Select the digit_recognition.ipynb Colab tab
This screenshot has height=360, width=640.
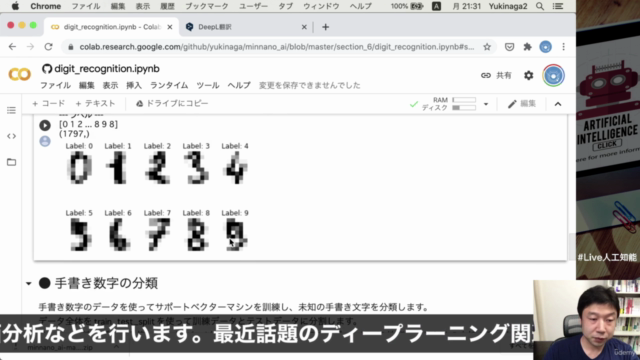[111, 27]
